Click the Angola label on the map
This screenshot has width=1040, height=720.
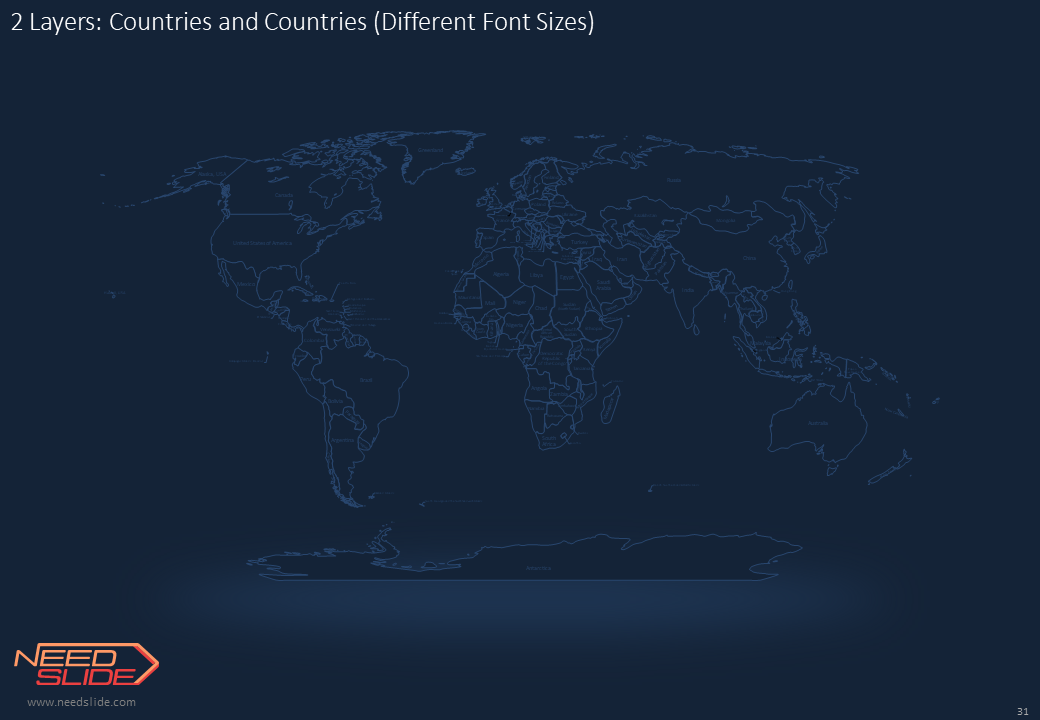tap(539, 389)
